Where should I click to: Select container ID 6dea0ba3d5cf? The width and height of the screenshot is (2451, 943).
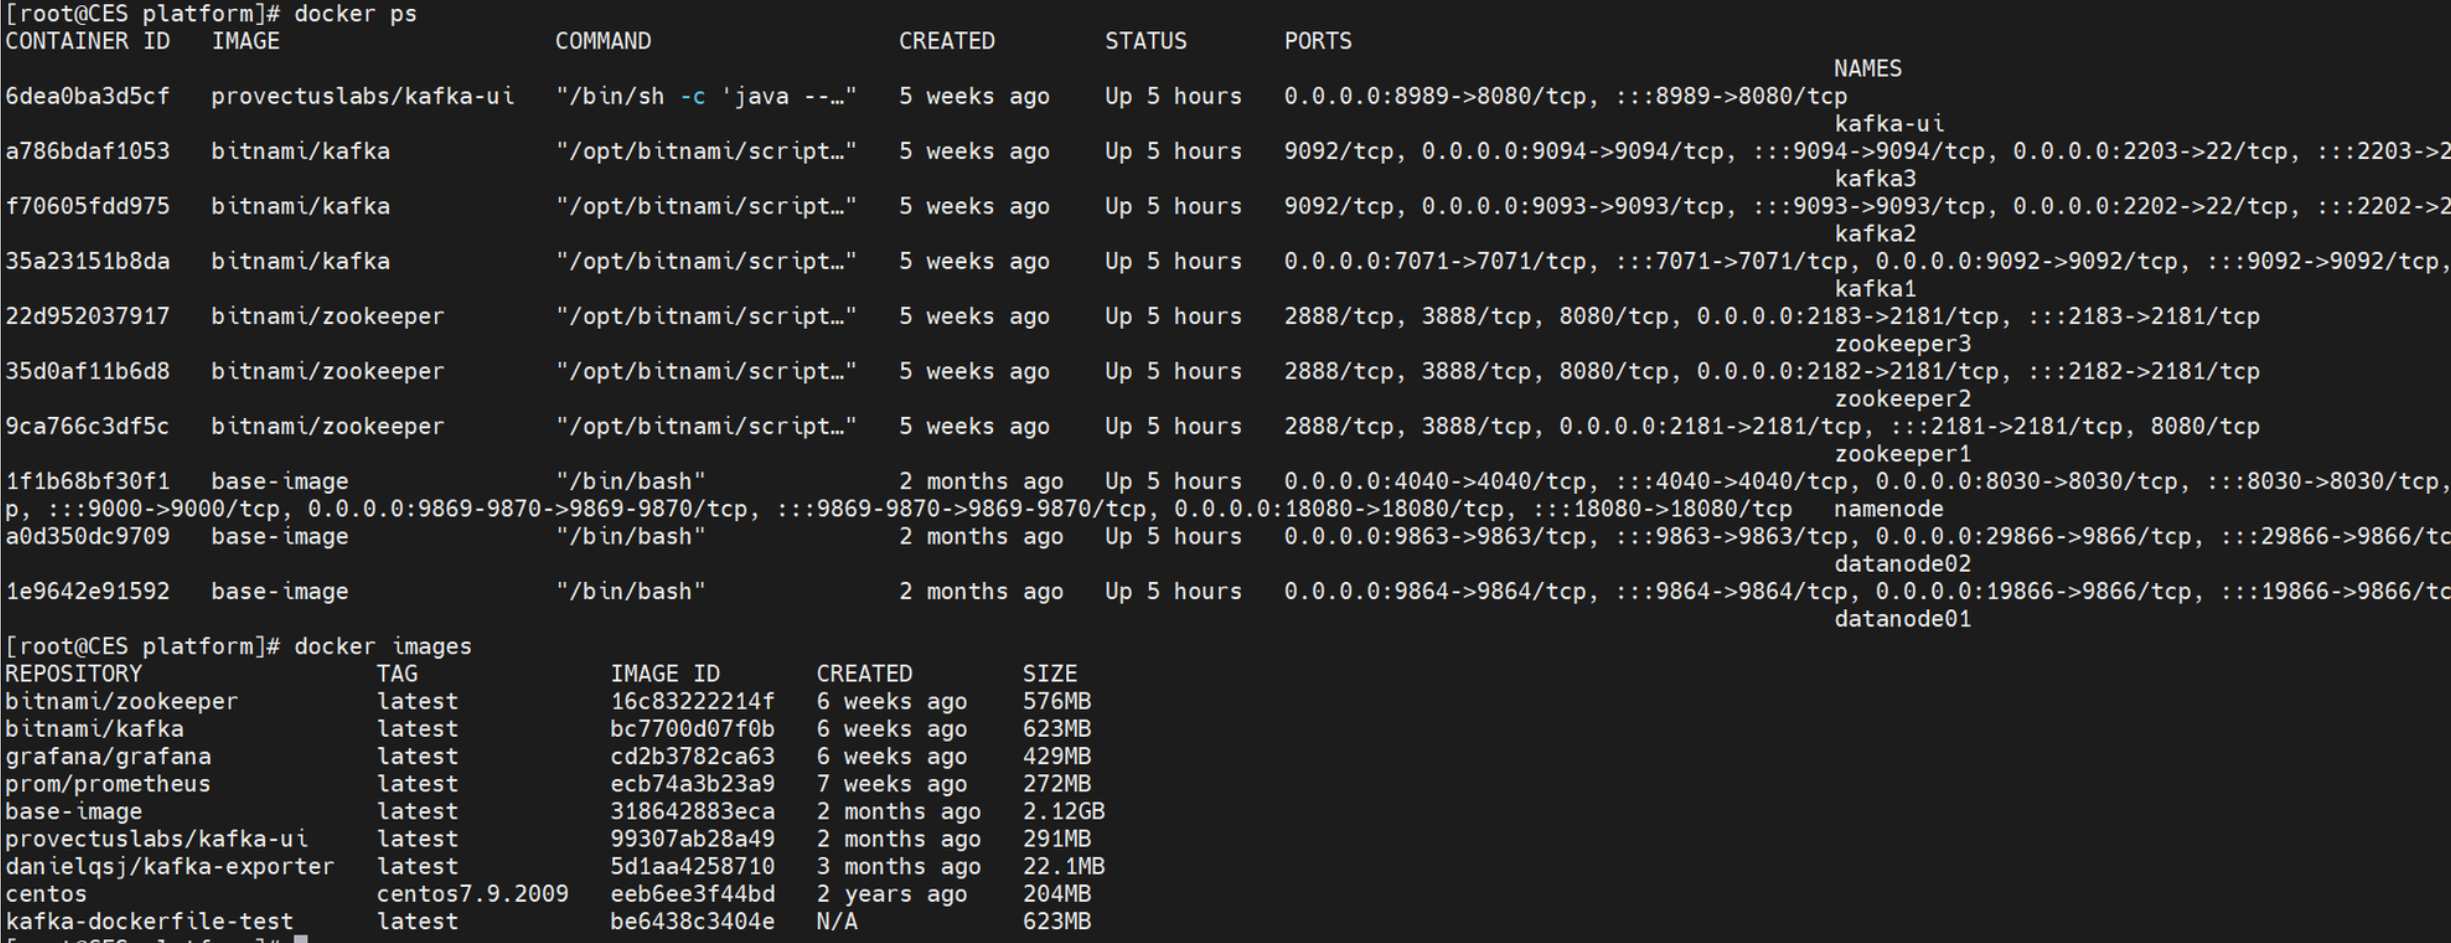[x=87, y=96]
